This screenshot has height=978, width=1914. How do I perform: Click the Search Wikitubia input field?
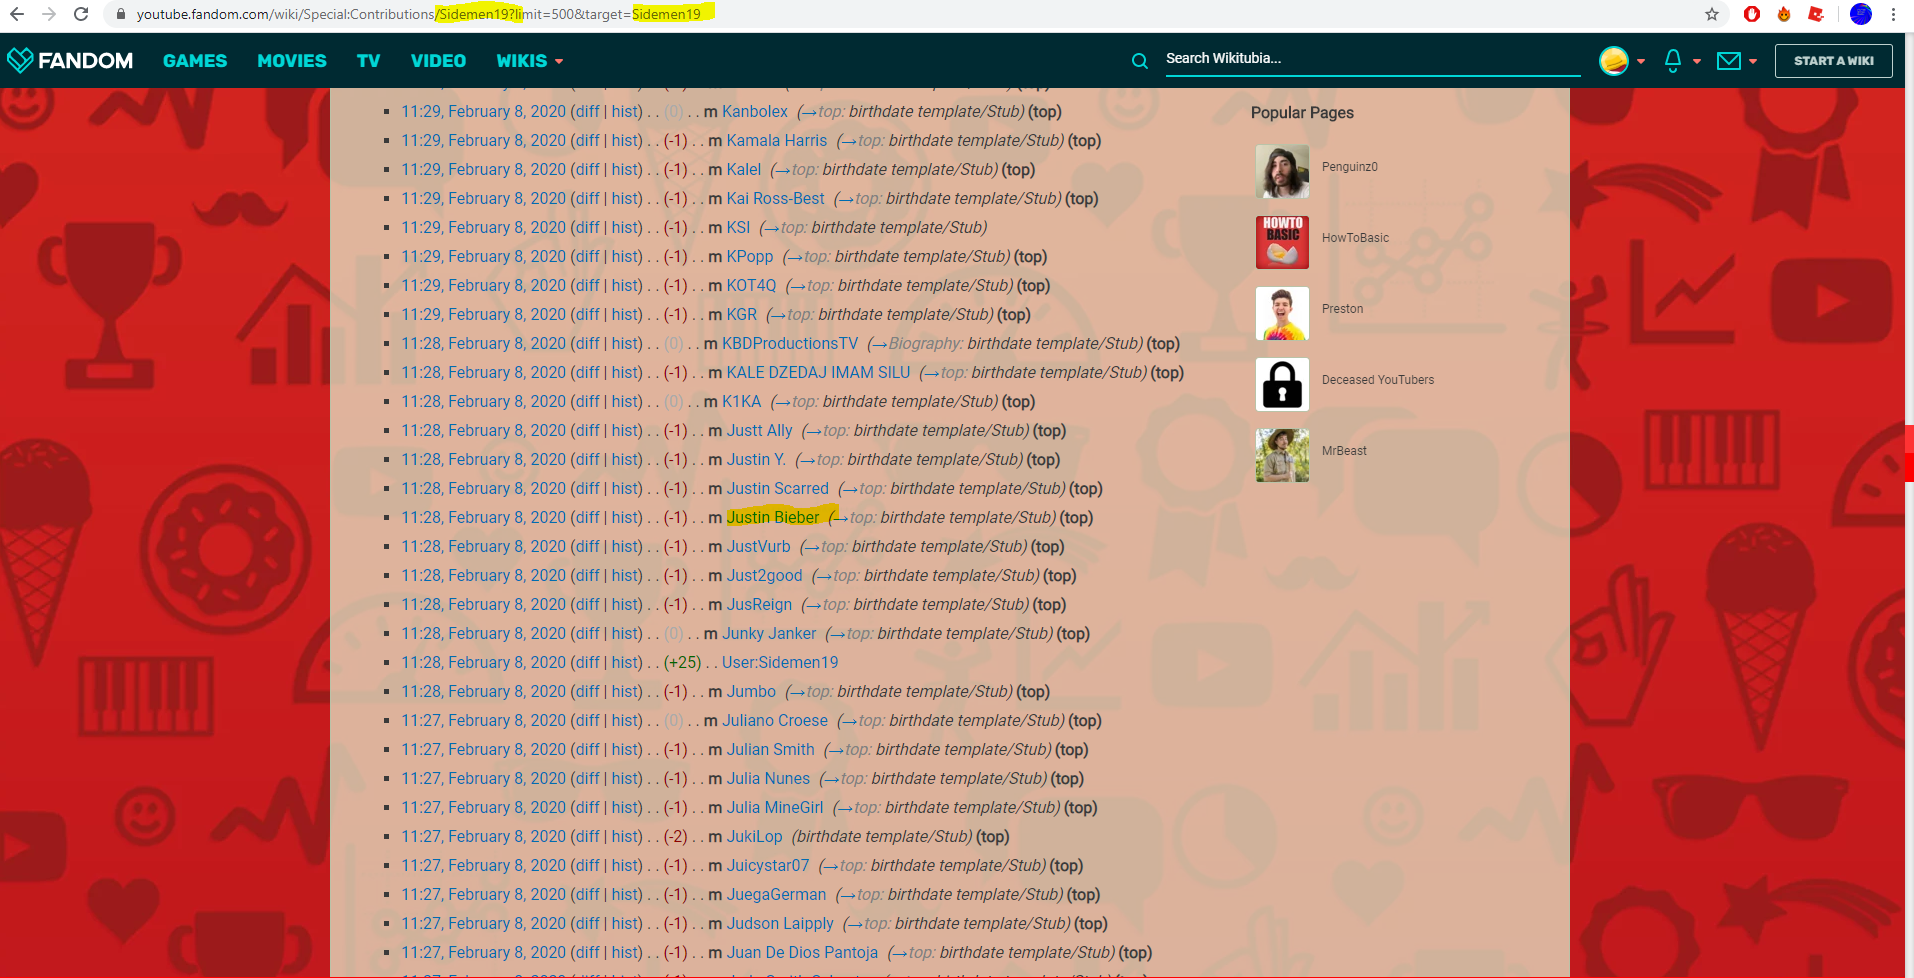[1372, 59]
